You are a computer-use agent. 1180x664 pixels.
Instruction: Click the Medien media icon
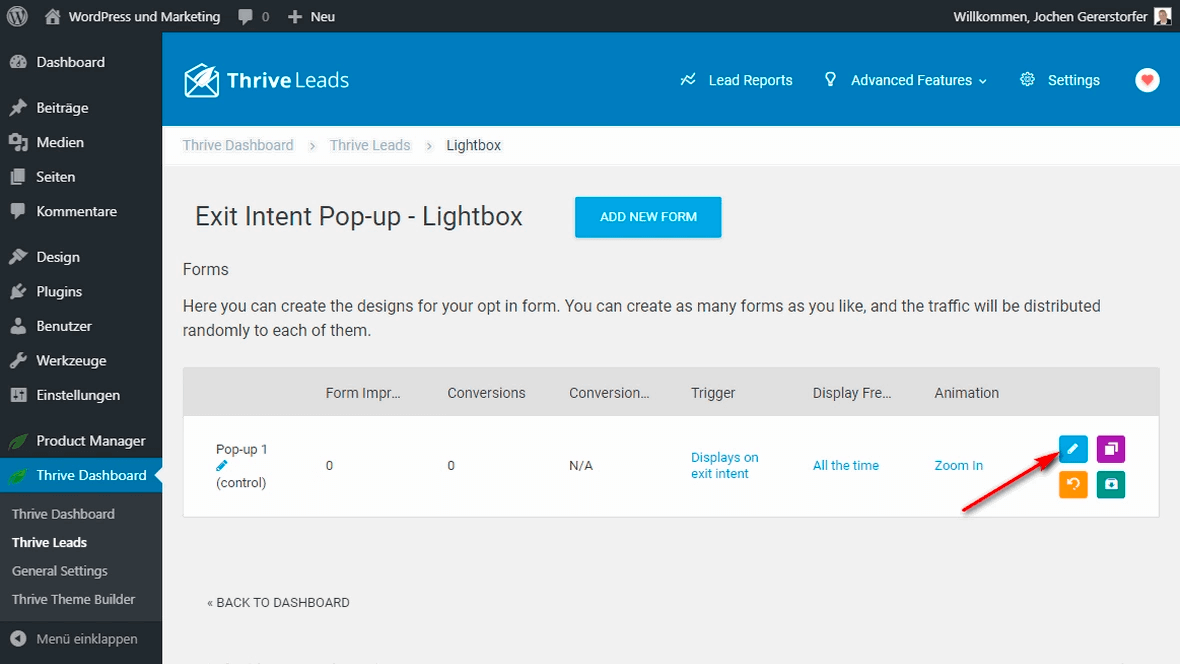click(x=18, y=142)
